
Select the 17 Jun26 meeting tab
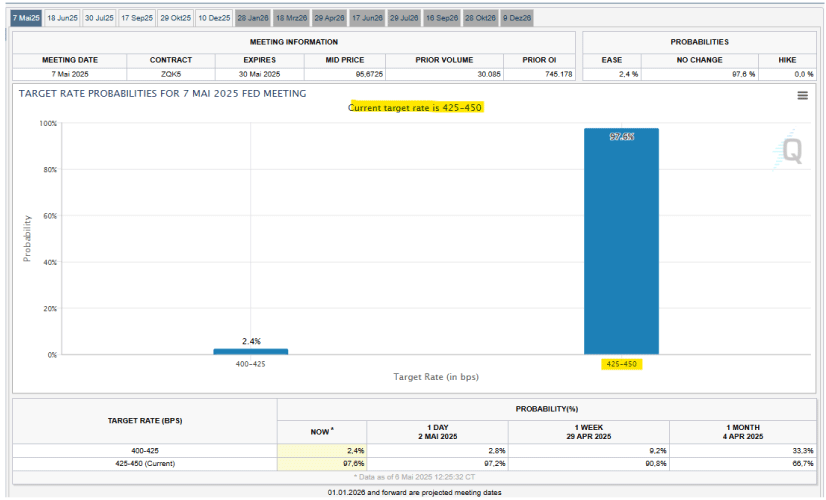point(367,18)
